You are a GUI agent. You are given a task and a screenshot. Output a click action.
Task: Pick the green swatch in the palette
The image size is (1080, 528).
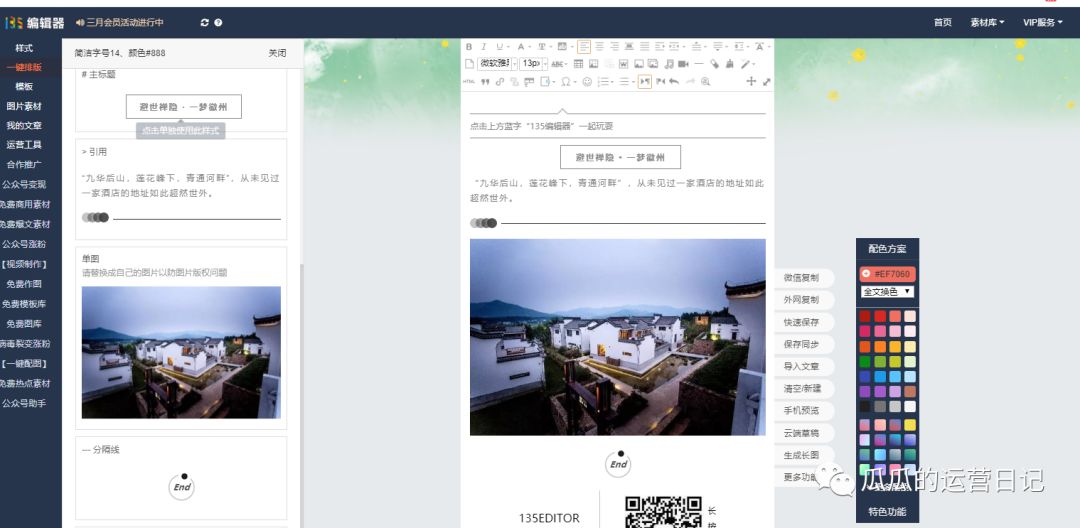click(x=865, y=361)
